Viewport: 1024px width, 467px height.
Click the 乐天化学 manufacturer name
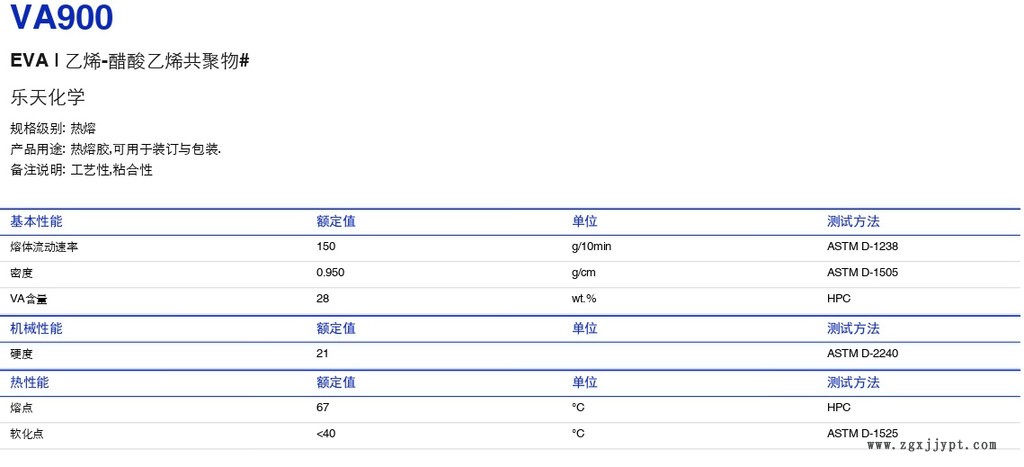(47, 98)
